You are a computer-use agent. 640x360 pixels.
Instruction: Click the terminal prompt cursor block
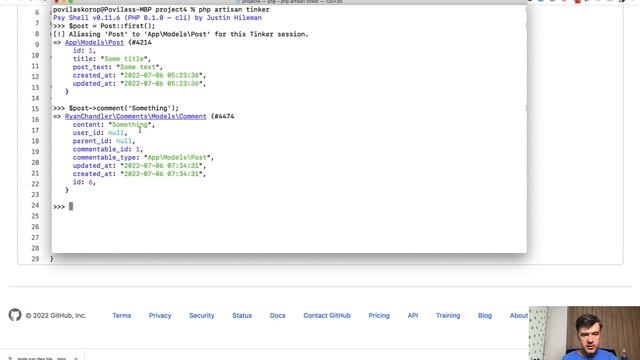click(x=71, y=207)
